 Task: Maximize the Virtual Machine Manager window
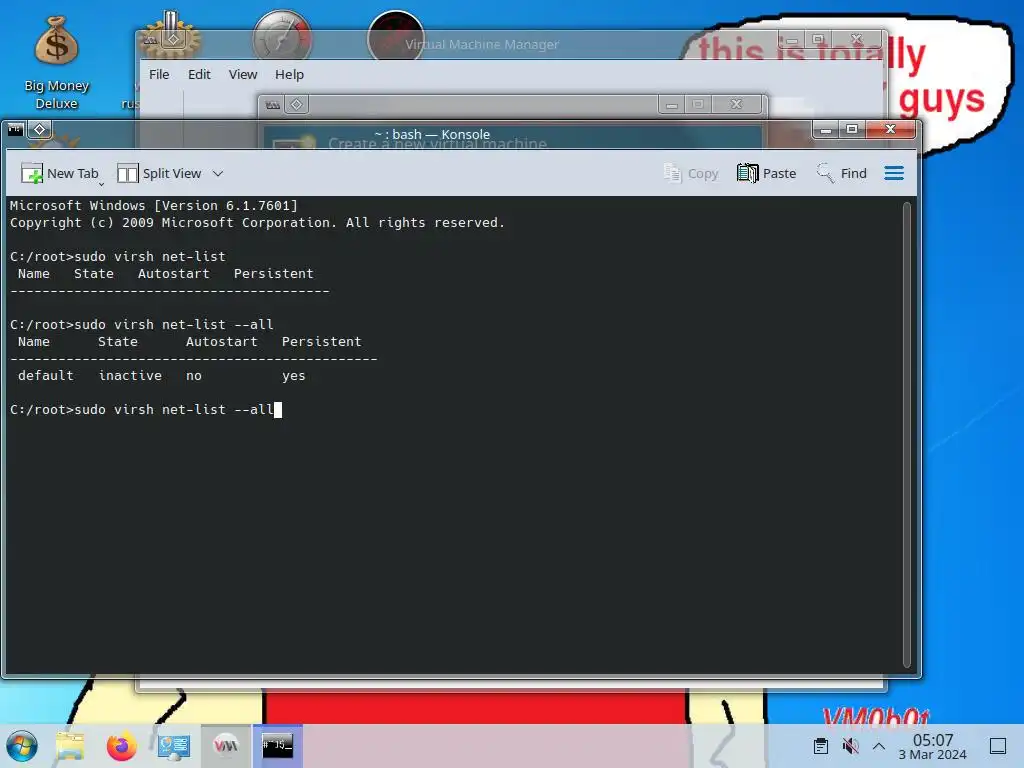818,39
